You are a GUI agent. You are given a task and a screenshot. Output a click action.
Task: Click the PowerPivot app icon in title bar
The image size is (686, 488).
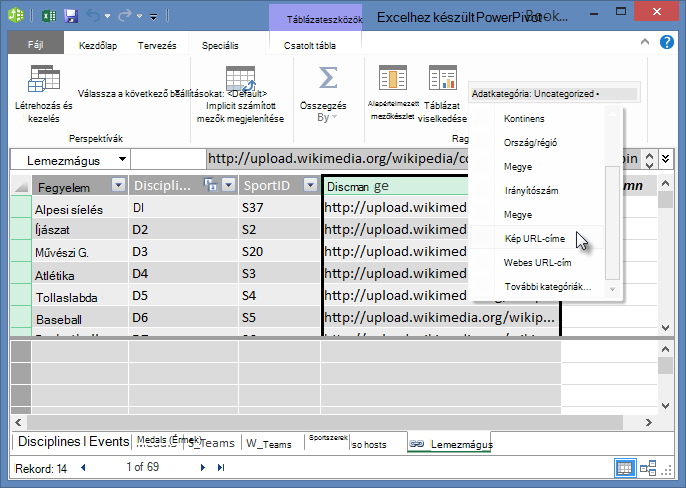pyautogui.click(x=16, y=16)
